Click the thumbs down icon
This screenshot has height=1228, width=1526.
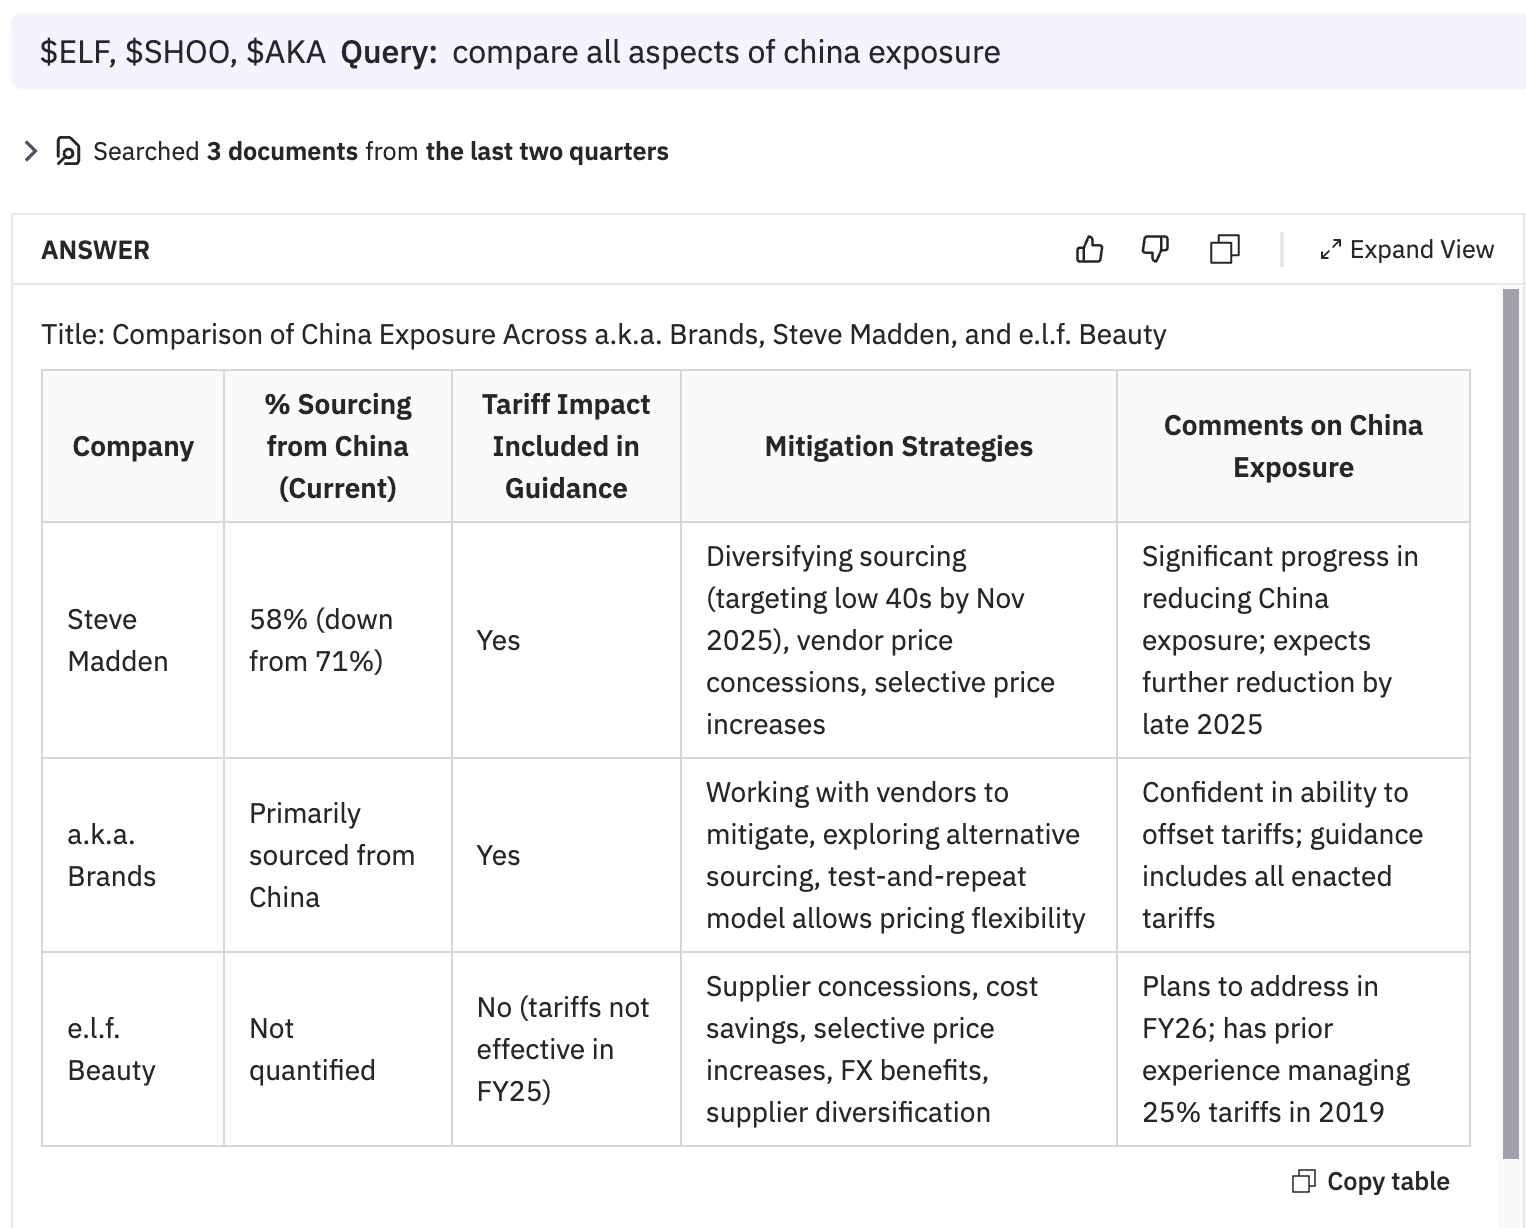1155,249
